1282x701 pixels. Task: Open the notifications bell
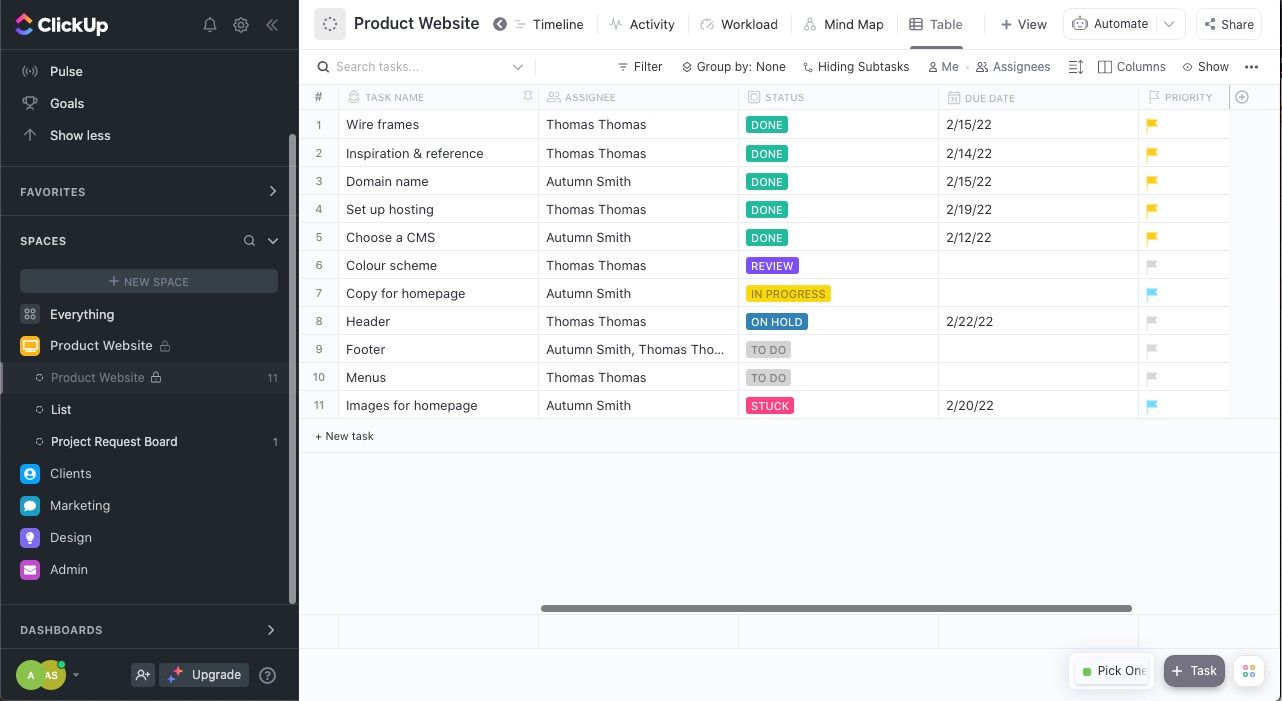pos(210,25)
